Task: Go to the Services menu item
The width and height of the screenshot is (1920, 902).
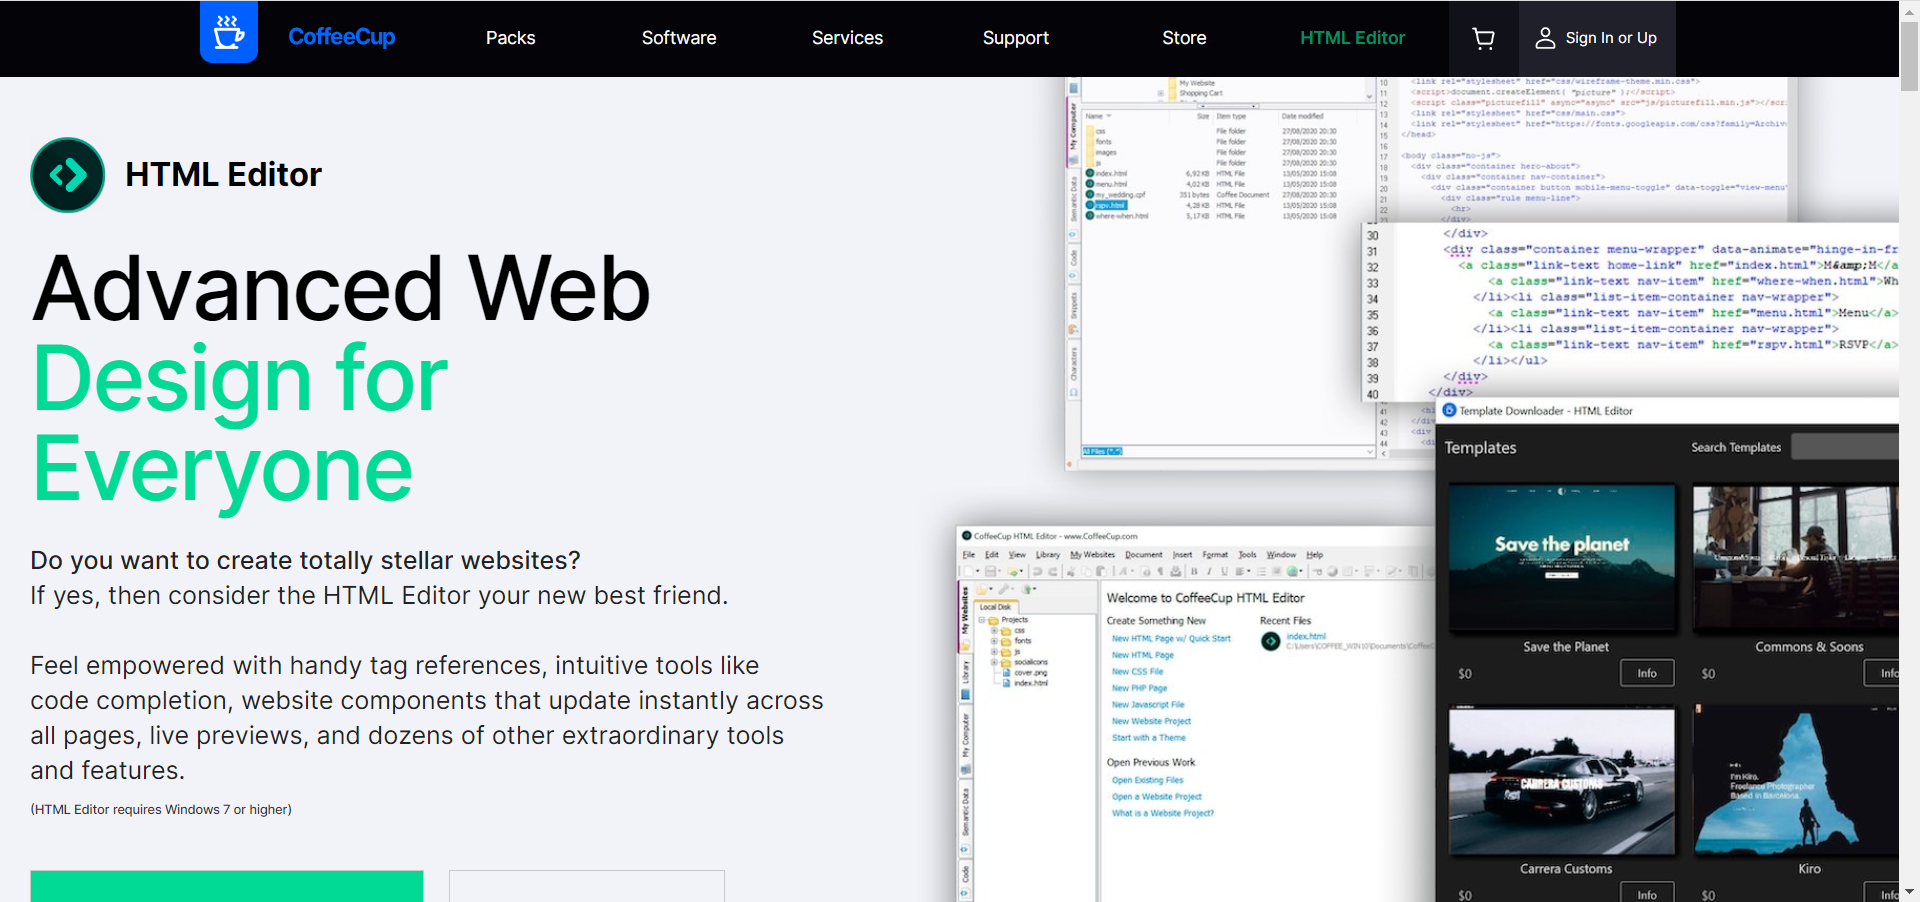Action: point(847,38)
